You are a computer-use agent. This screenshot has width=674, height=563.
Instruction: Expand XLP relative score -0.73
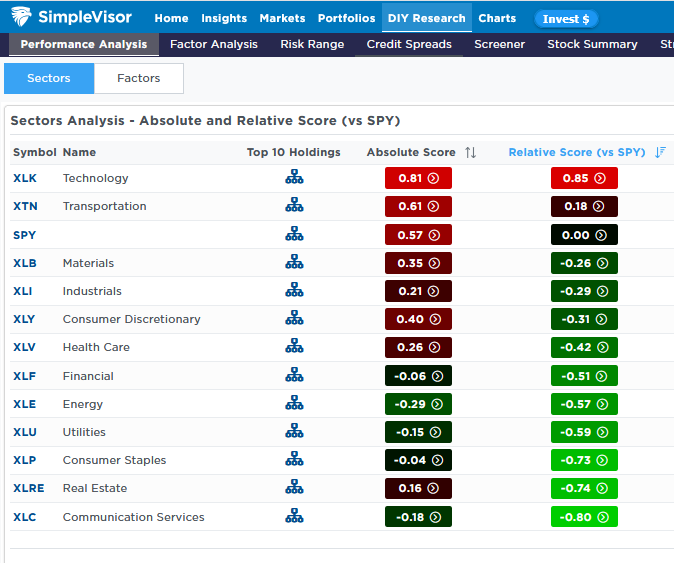click(x=584, y=460)
